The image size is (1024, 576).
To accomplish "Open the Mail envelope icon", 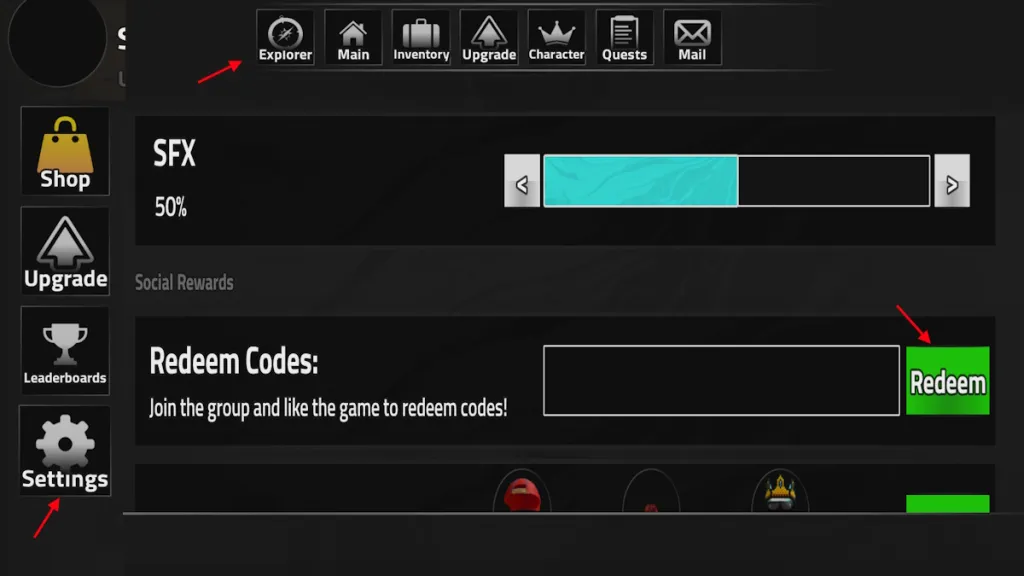I will tap(692, 38).
